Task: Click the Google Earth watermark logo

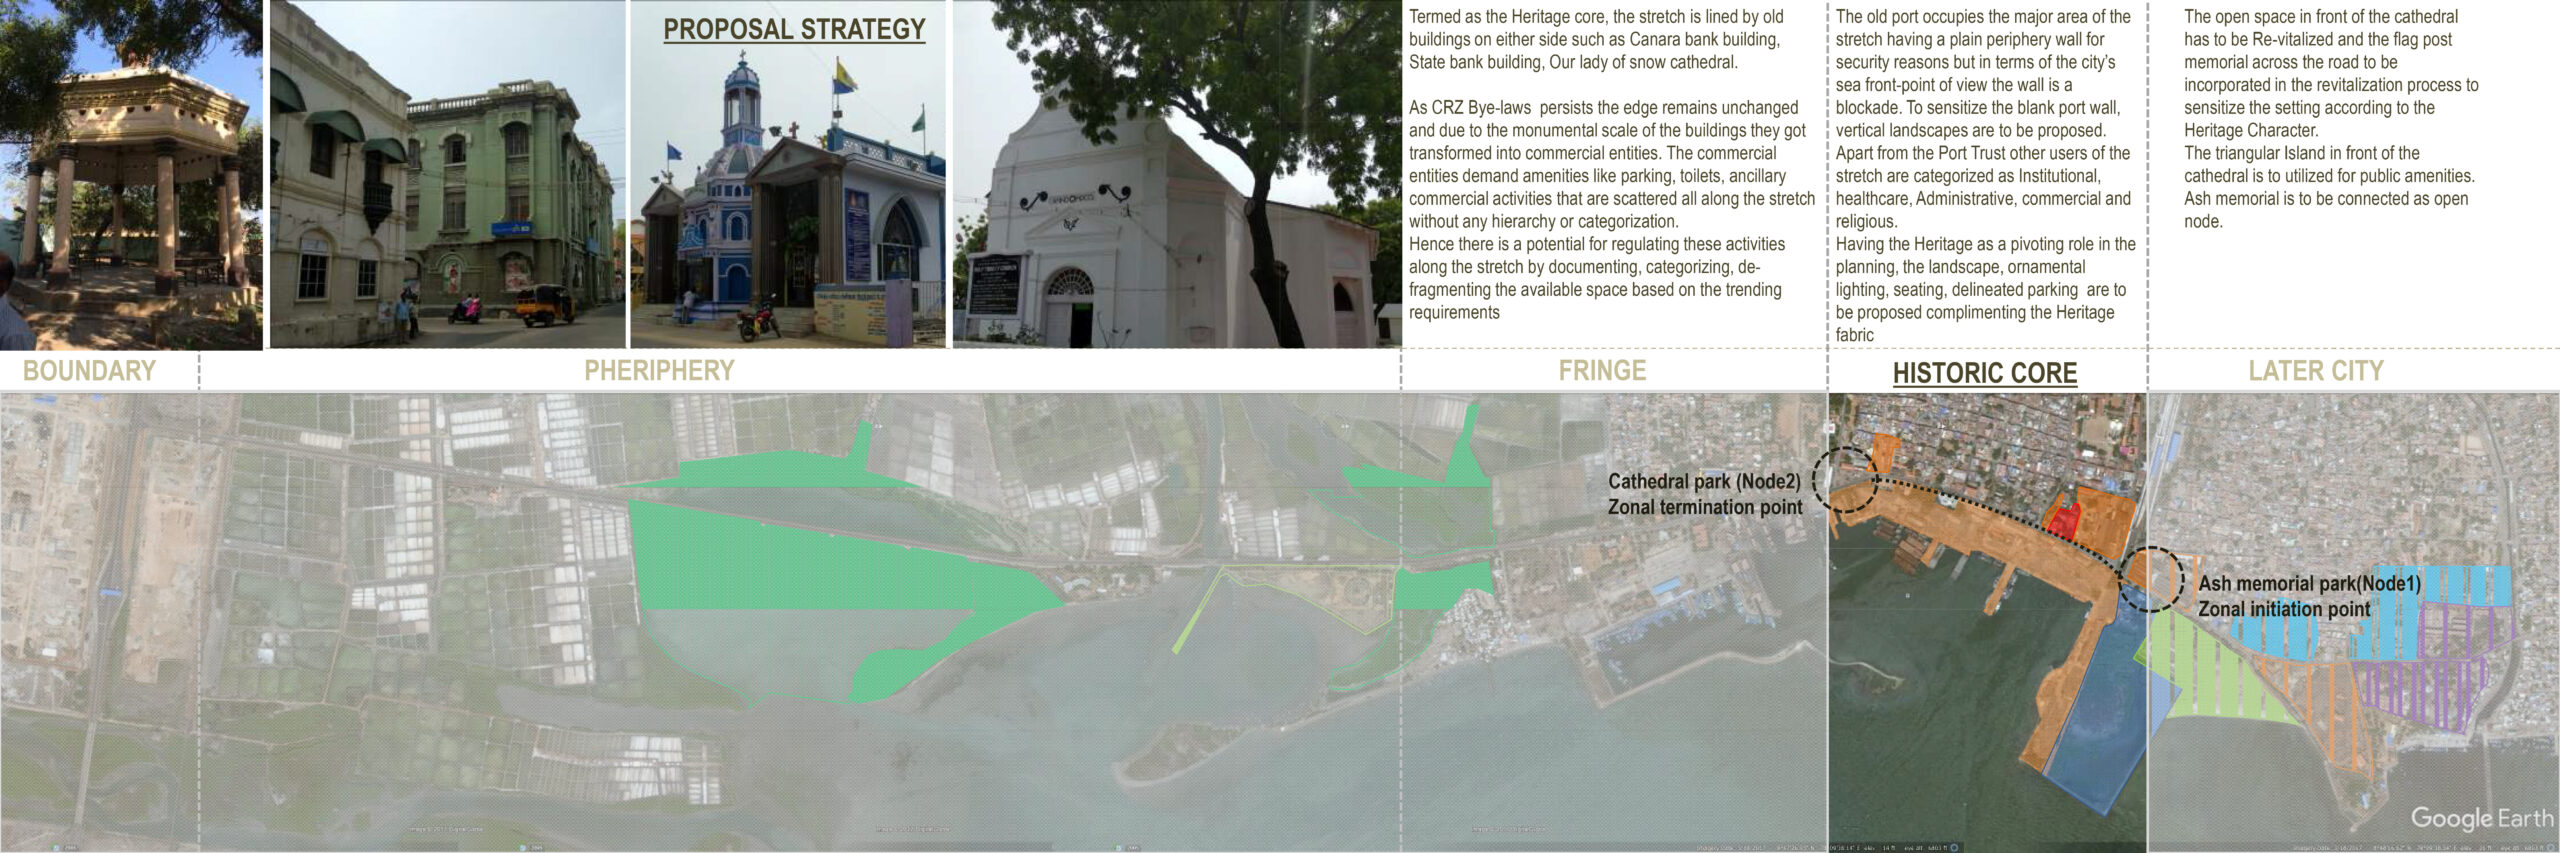Action: [x=2480, y=818]
